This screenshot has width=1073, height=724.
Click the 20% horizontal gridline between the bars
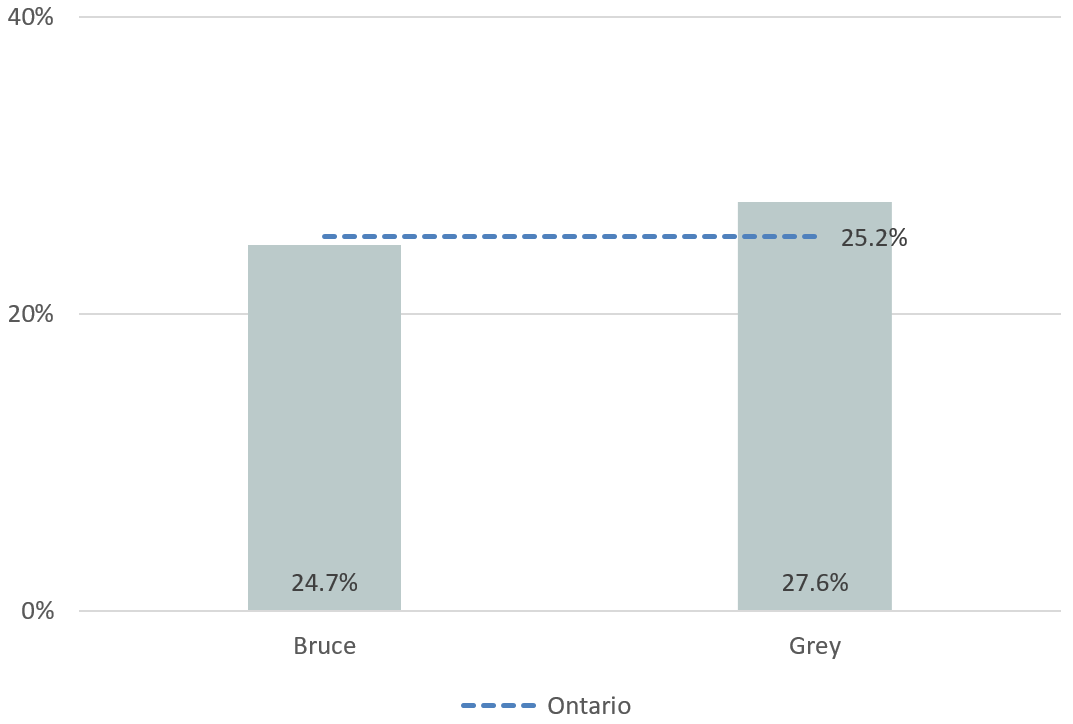point(569,314)
